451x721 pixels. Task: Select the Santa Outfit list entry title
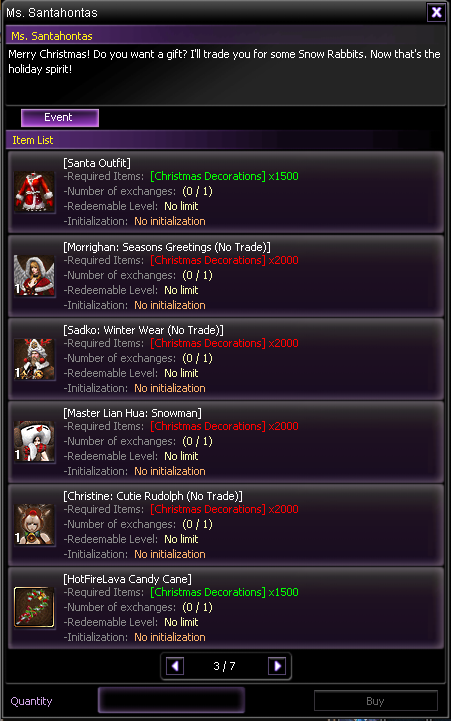(x=97, y=163)
